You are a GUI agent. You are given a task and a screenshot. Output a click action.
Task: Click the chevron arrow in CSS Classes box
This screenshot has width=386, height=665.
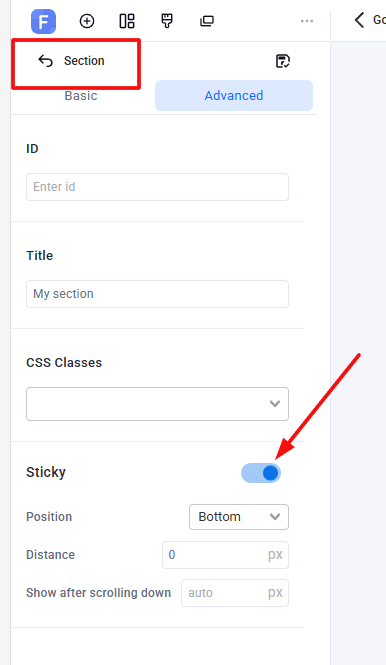275,404
